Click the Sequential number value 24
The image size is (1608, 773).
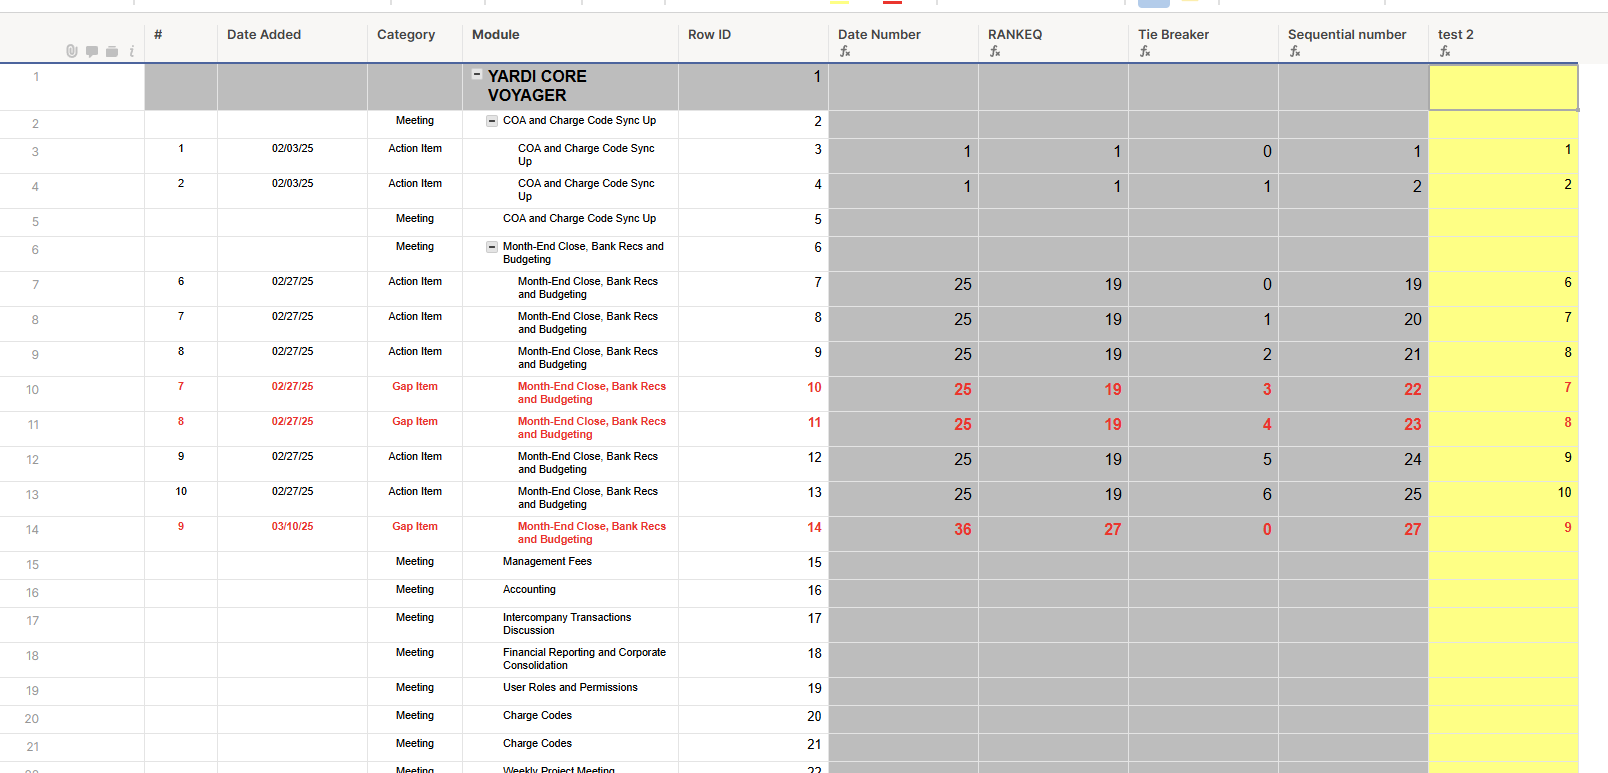pos(1412,460)
